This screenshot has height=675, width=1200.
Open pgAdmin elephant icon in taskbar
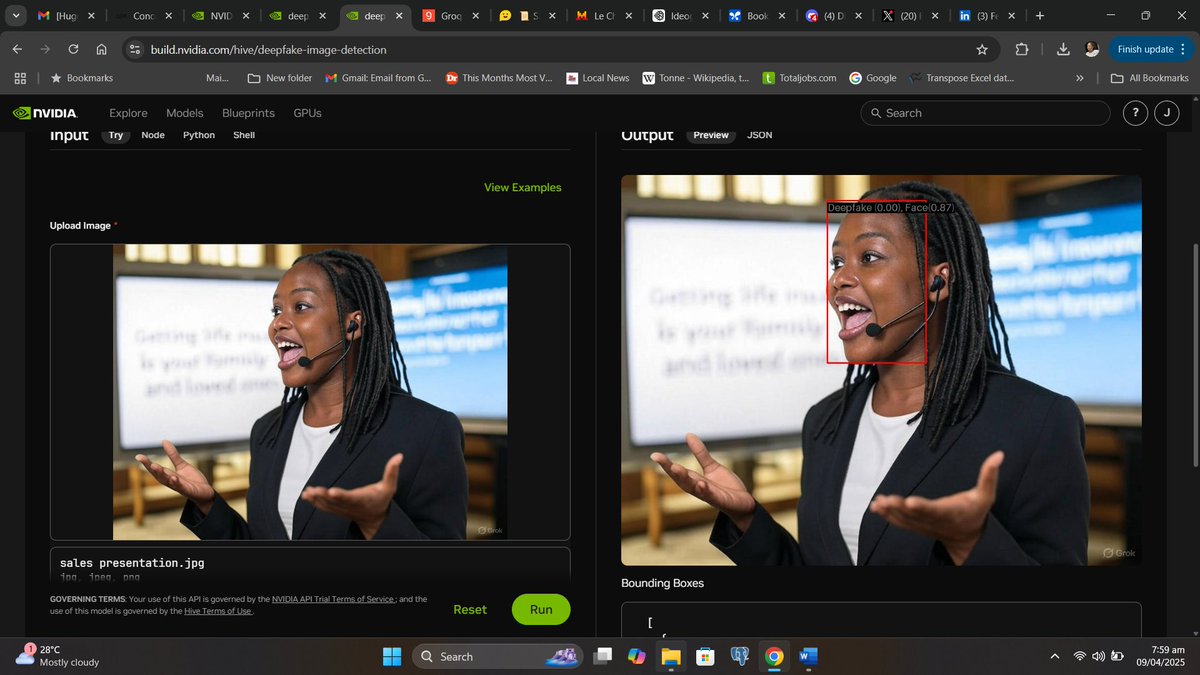coord(740,656)
